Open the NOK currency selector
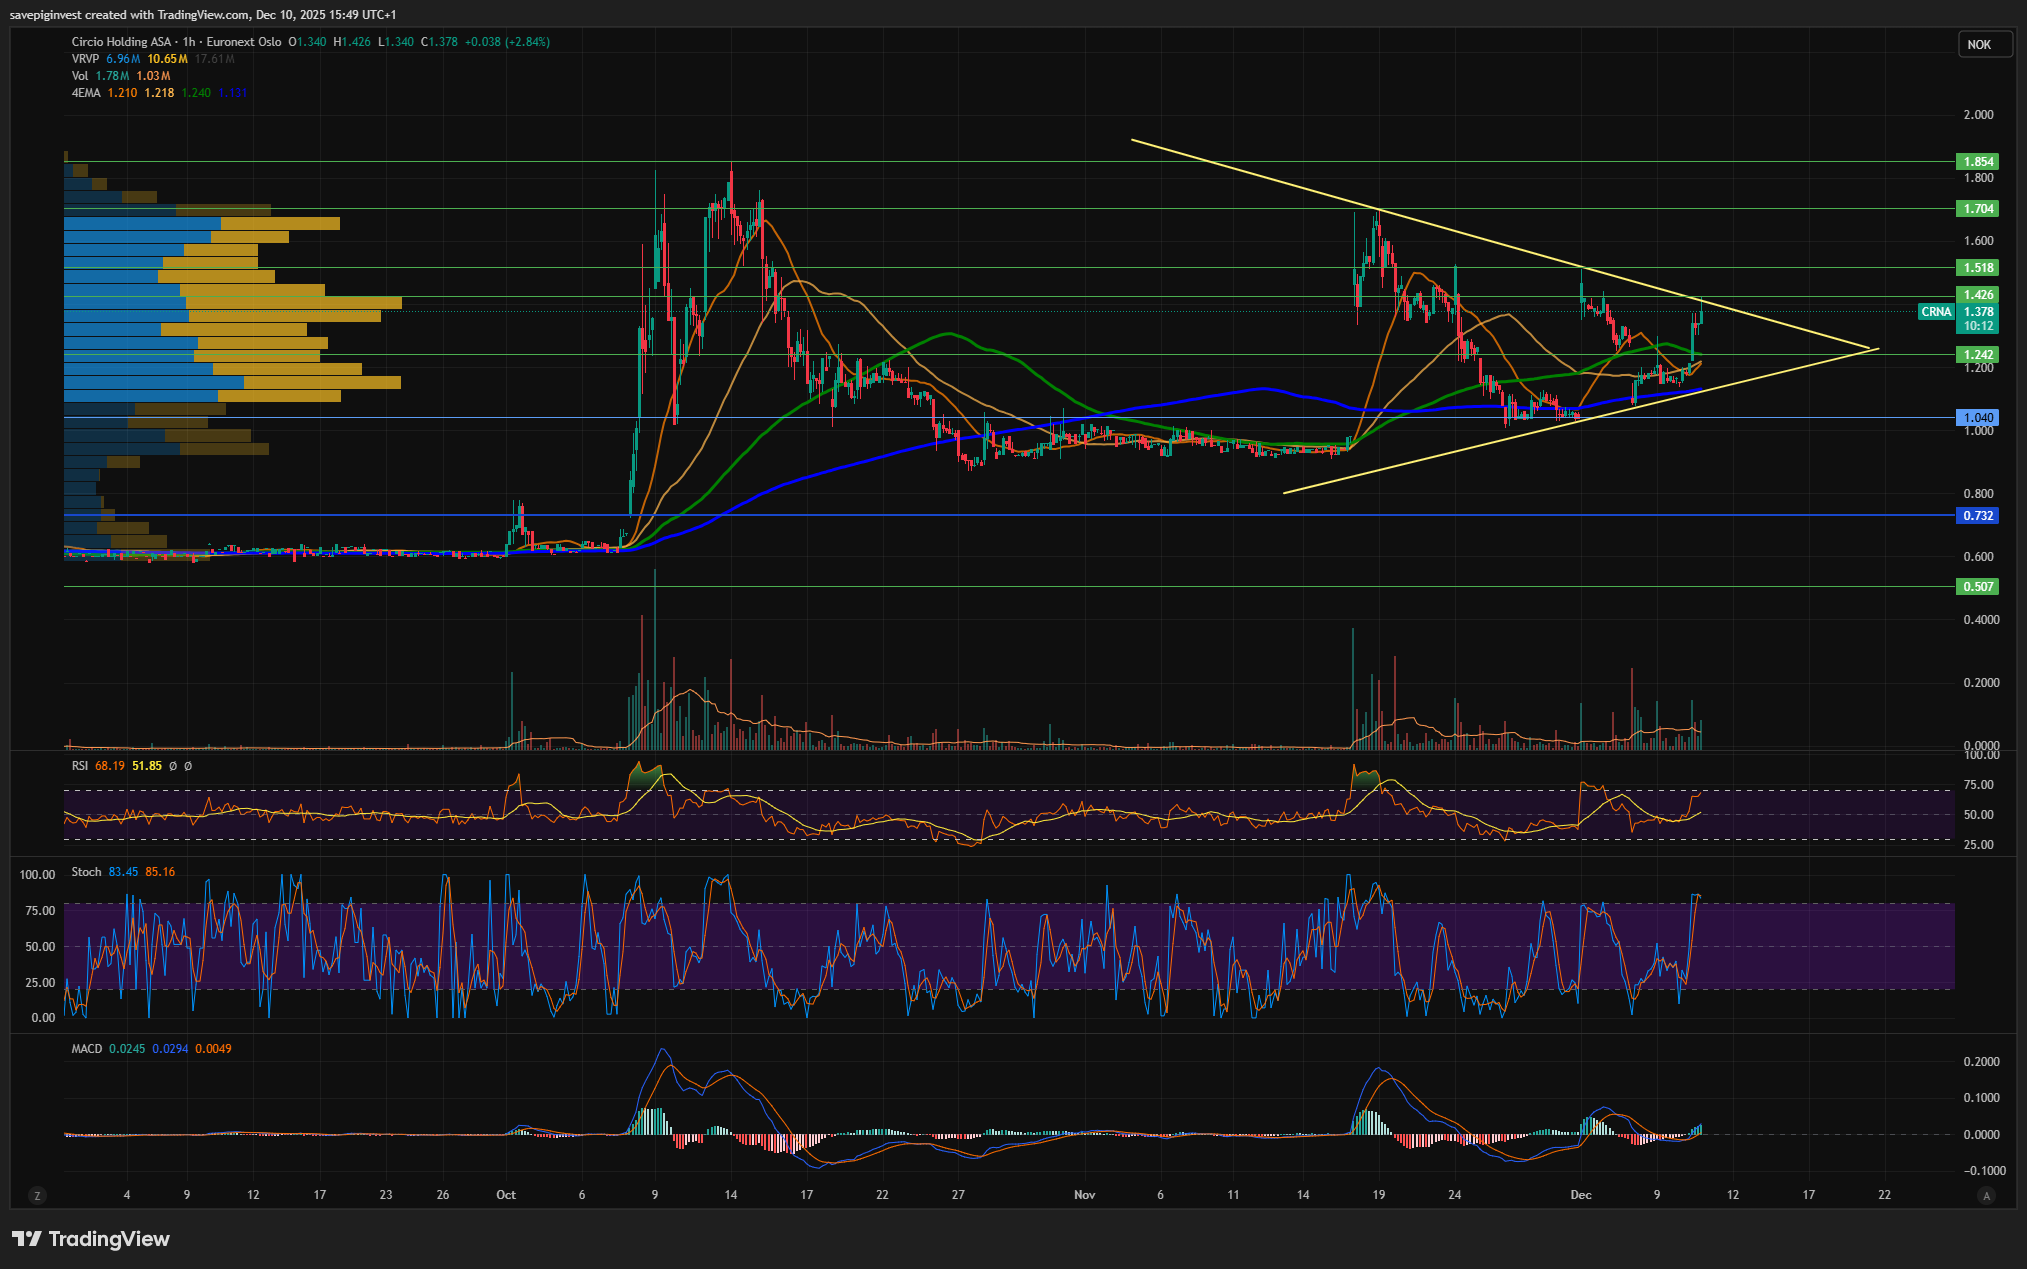 coord(1983,45)
